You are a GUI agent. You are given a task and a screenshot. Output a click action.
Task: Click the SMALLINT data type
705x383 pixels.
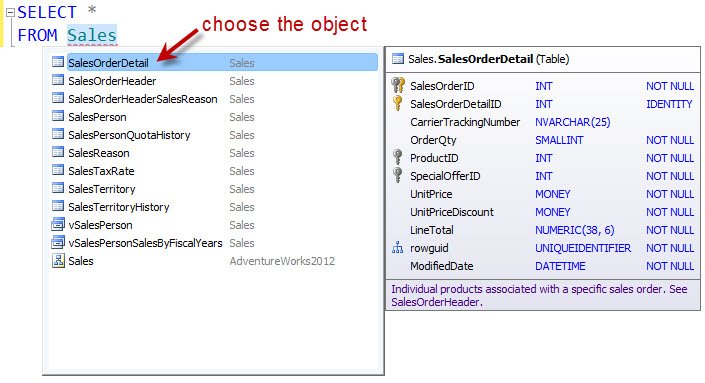coord(559,140)
